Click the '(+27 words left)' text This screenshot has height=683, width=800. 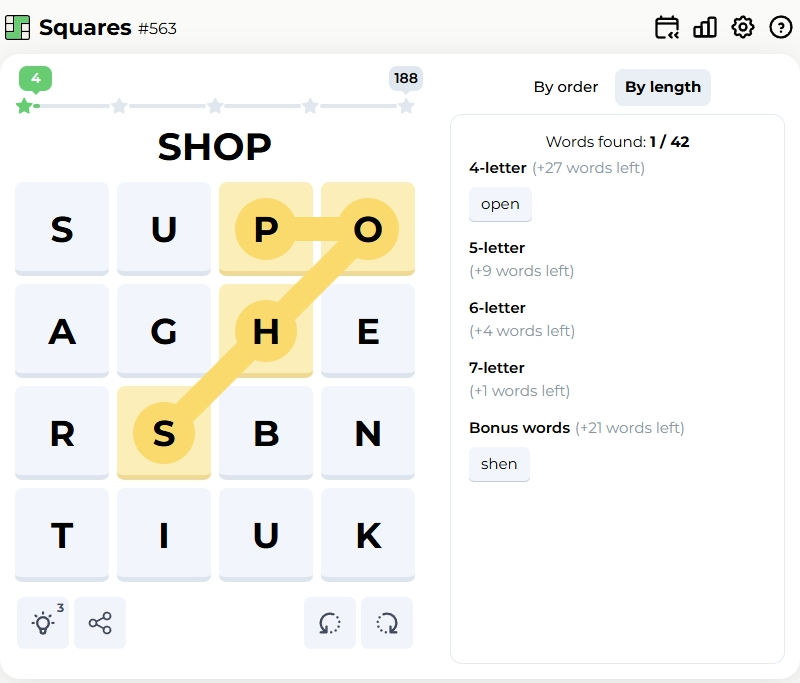588,168
